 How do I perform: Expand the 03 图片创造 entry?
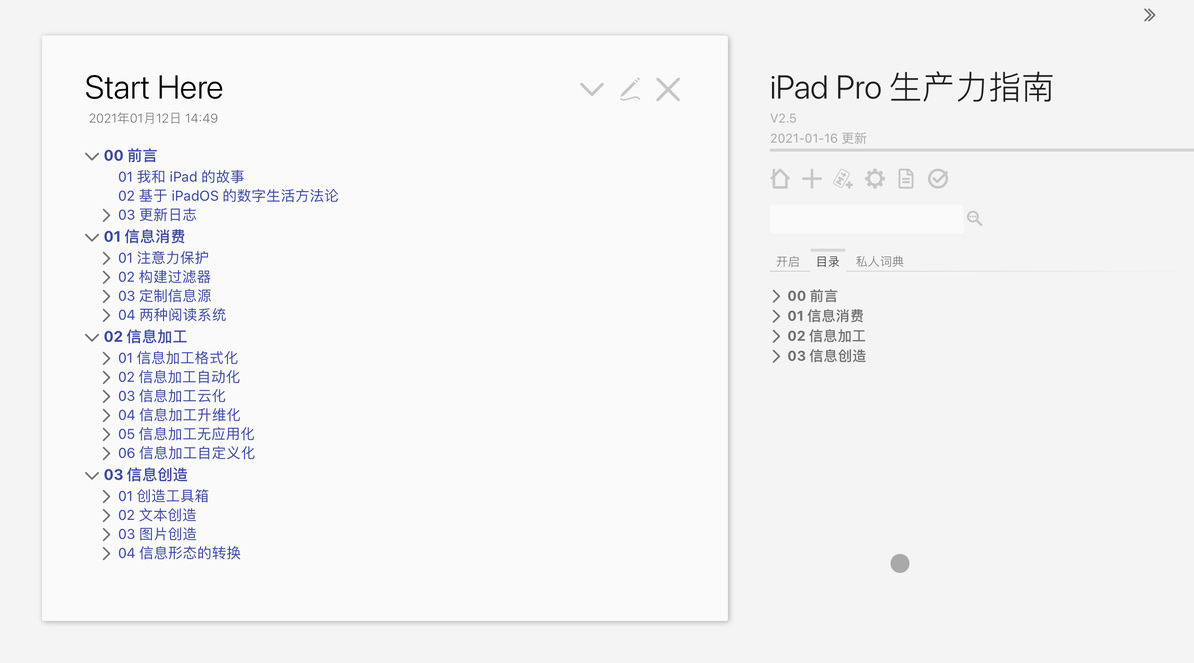[107, 534]
